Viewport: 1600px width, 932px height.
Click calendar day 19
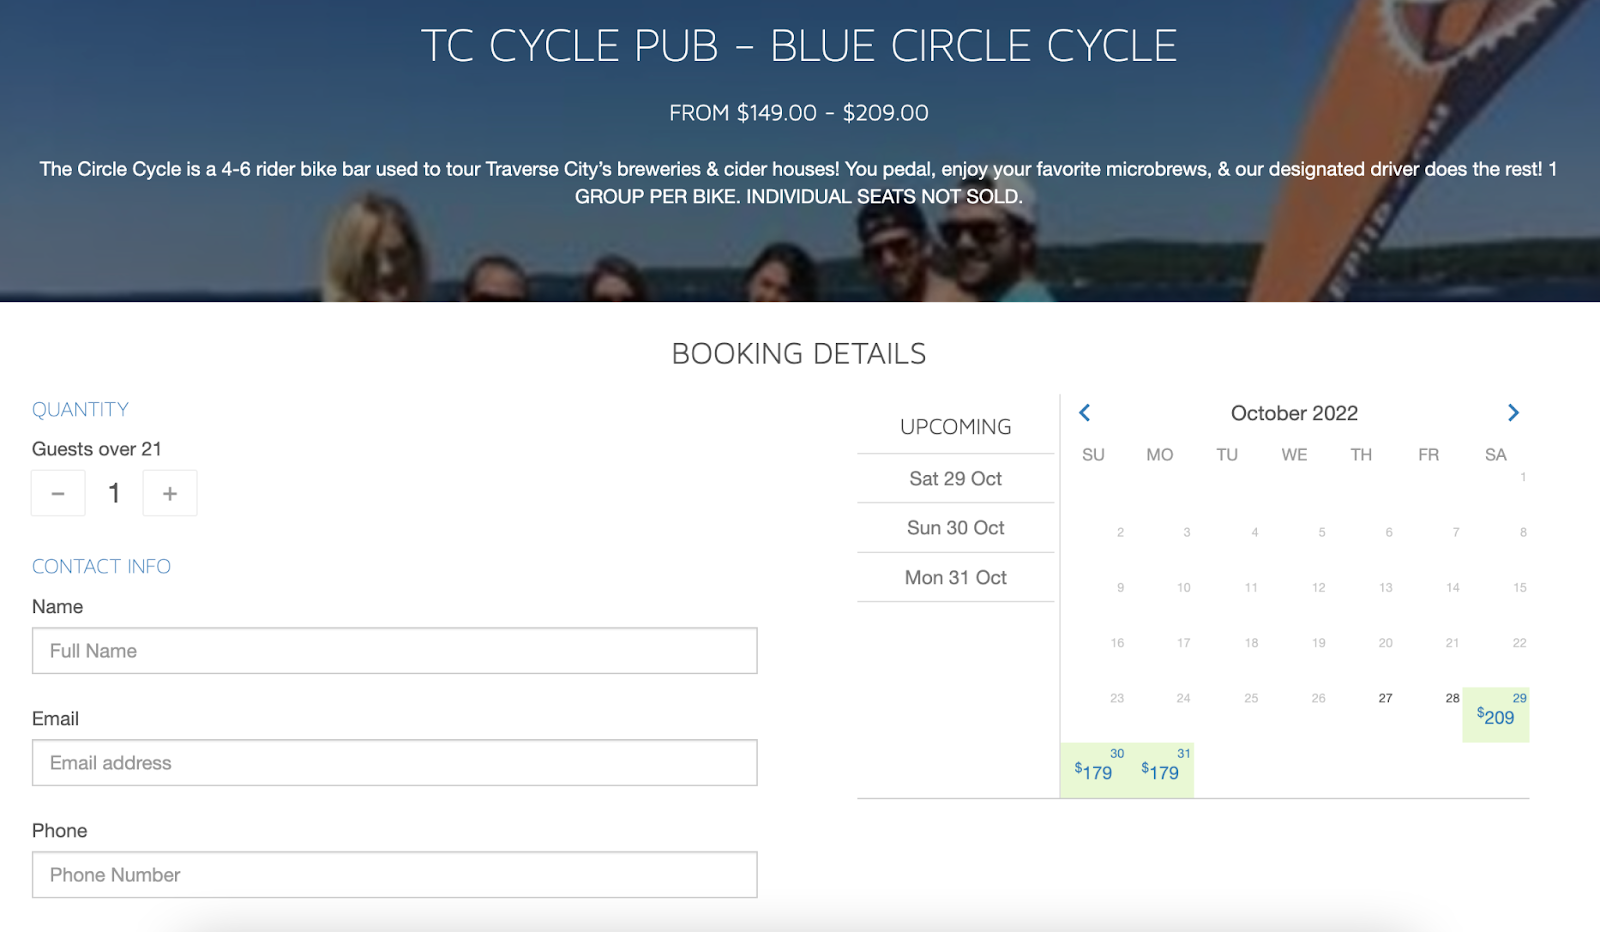1319,643
